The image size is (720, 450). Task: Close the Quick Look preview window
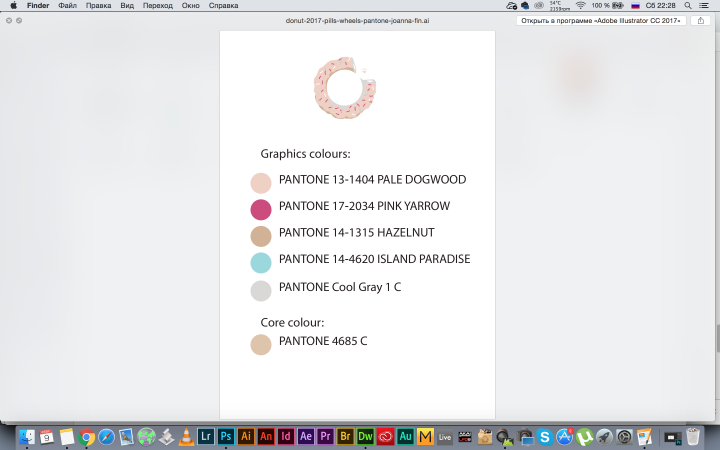pos(9,21)
